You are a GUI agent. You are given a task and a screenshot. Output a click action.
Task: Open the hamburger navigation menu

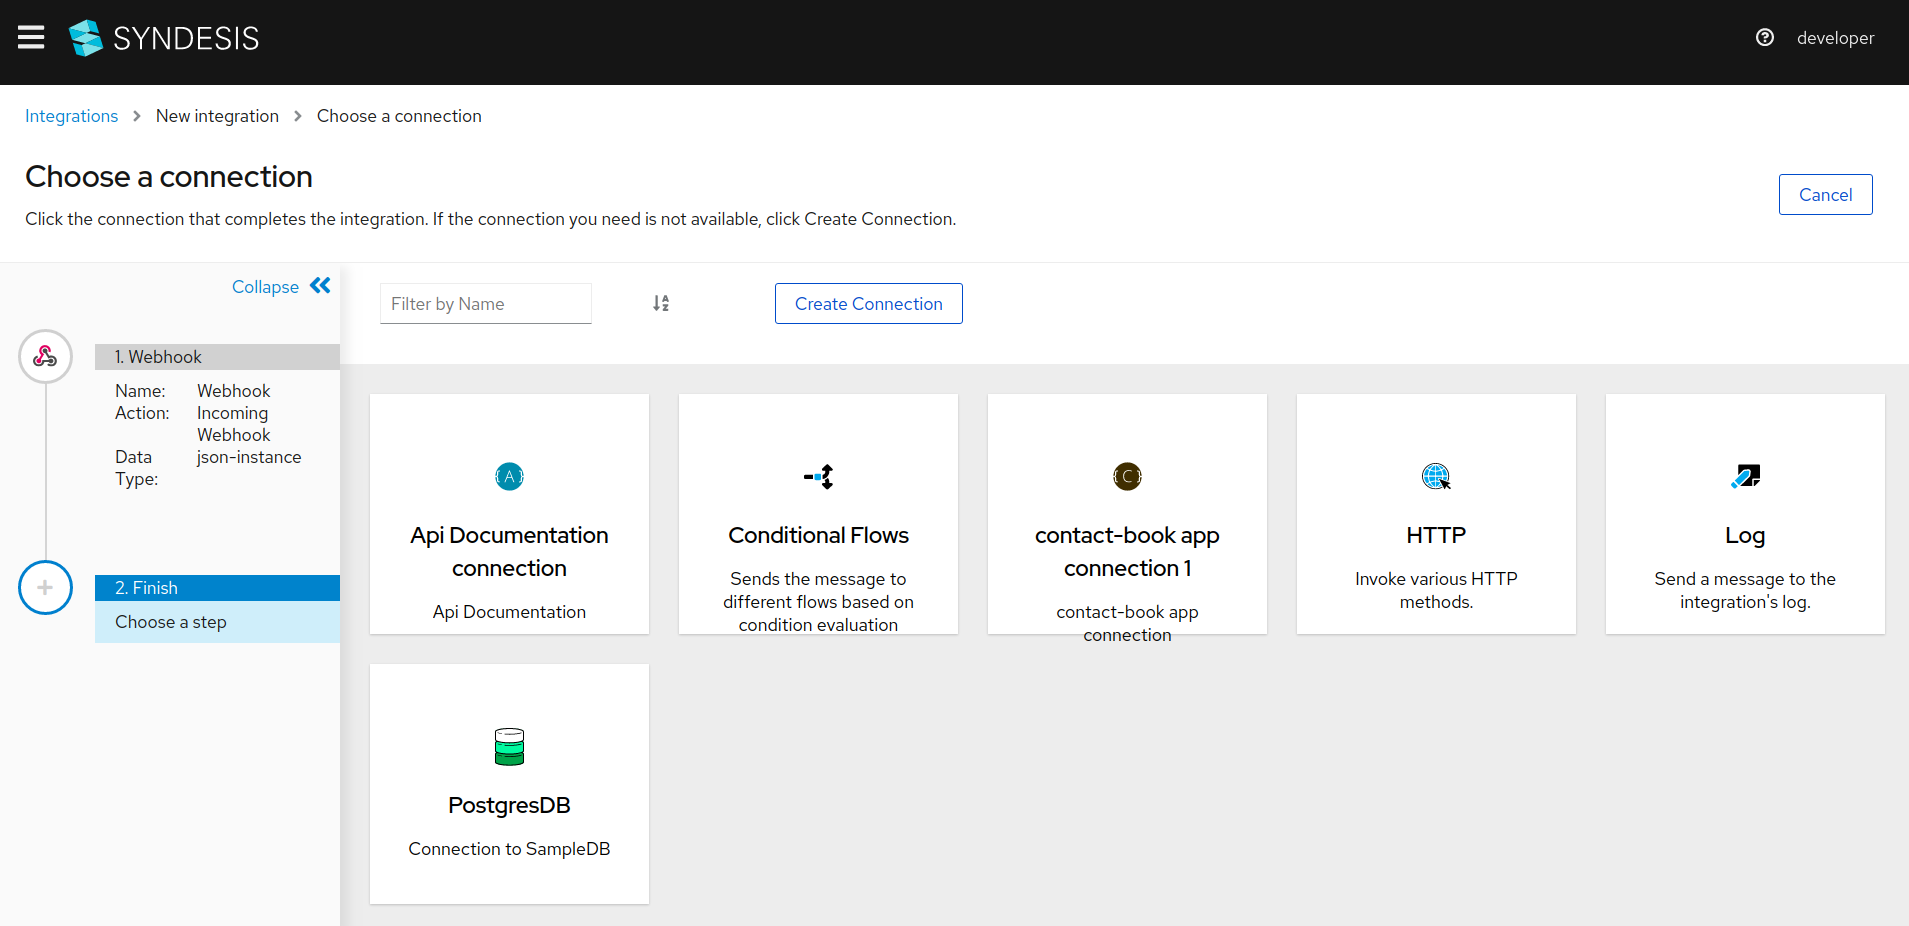click(x=31, y=38)
